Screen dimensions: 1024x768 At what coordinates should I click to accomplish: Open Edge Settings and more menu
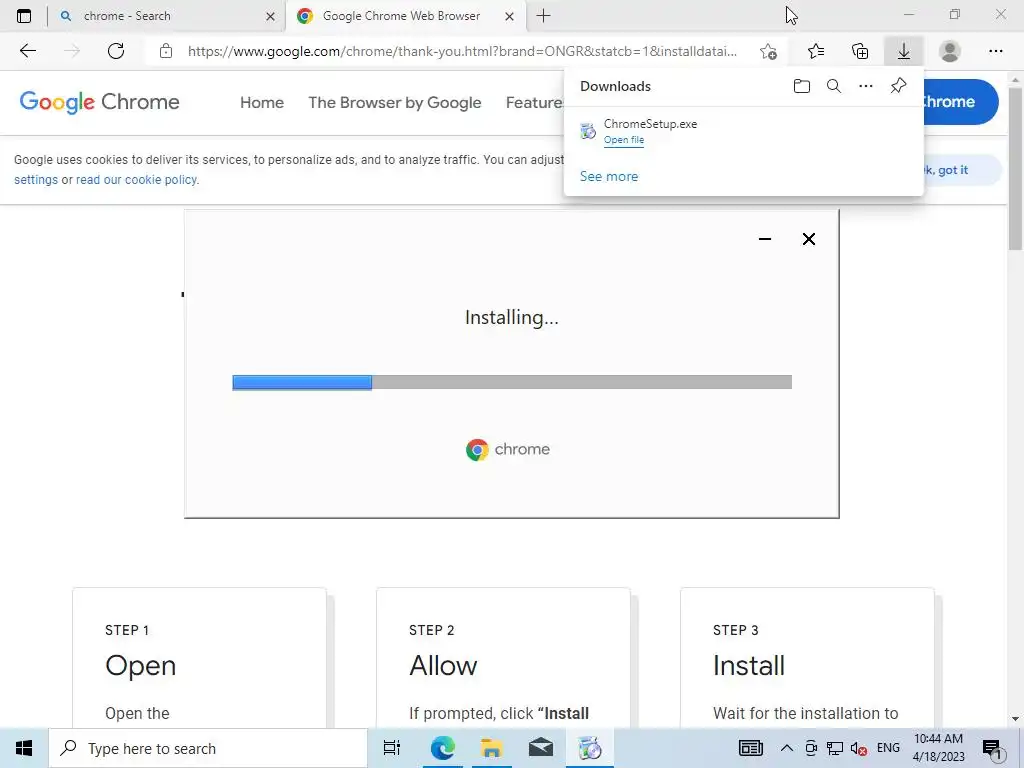click(995, 51)
